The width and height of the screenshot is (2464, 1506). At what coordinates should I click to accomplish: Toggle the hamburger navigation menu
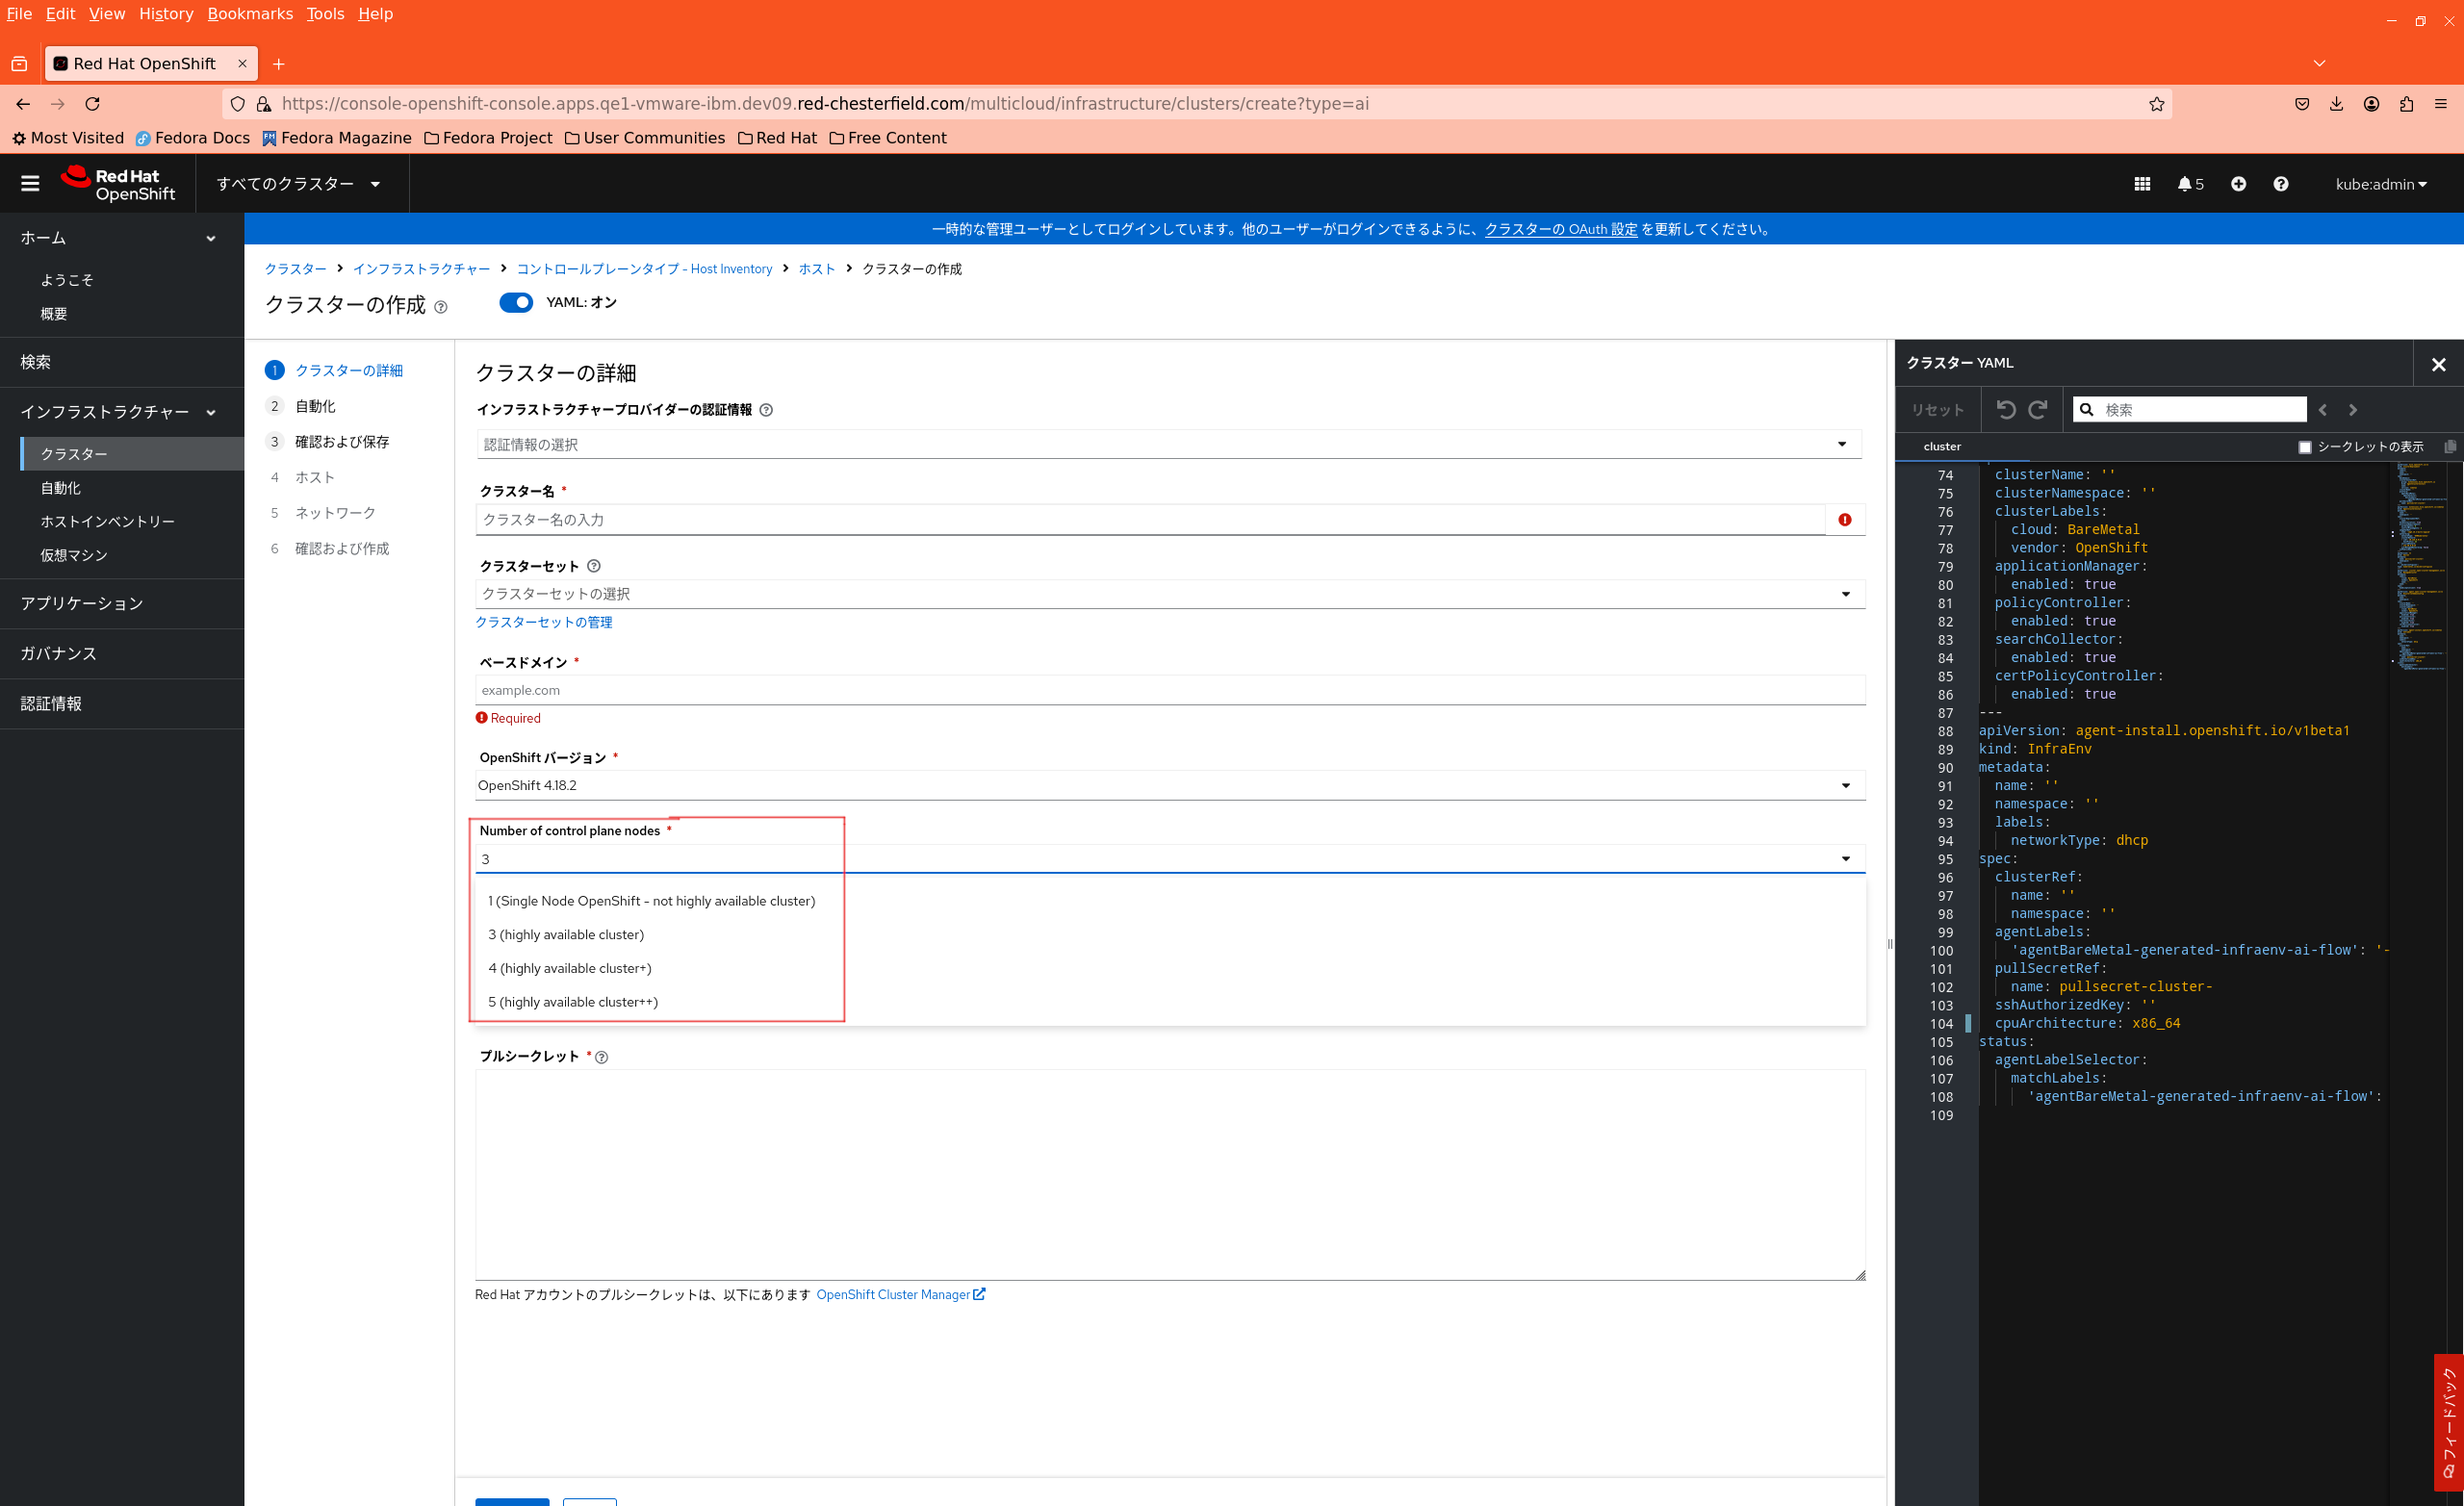click(30, 183)
